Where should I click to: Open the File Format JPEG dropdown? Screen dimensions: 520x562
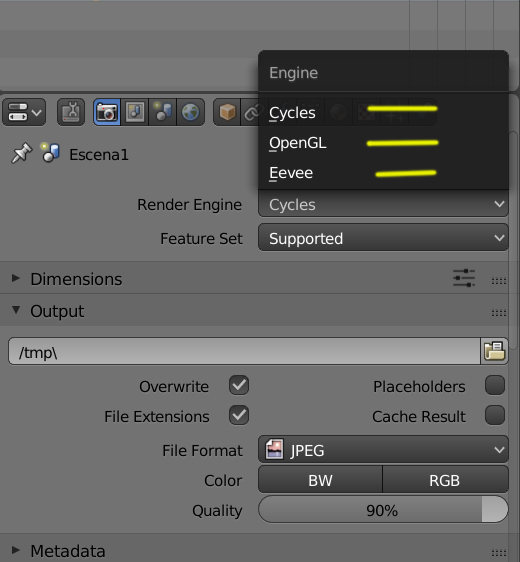[383, 449]
